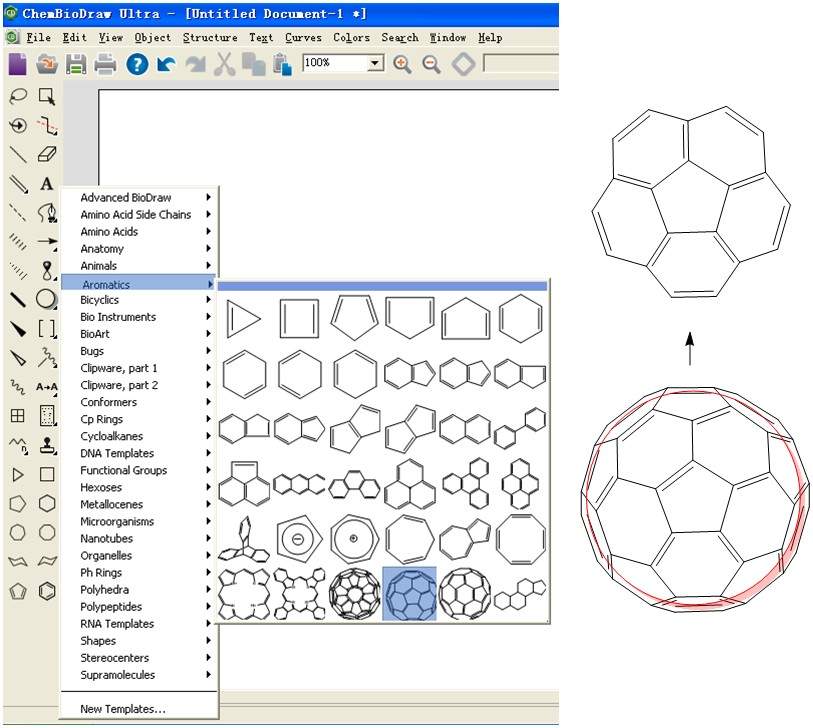Select the Lasso selection tool

[x=18, y=96]
